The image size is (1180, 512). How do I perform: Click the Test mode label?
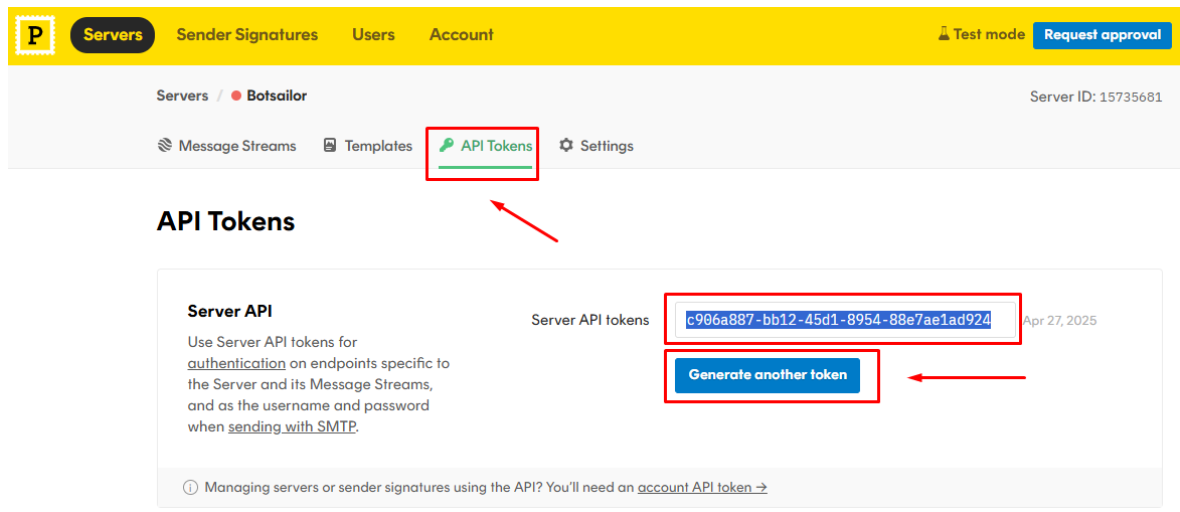(989, 34)
